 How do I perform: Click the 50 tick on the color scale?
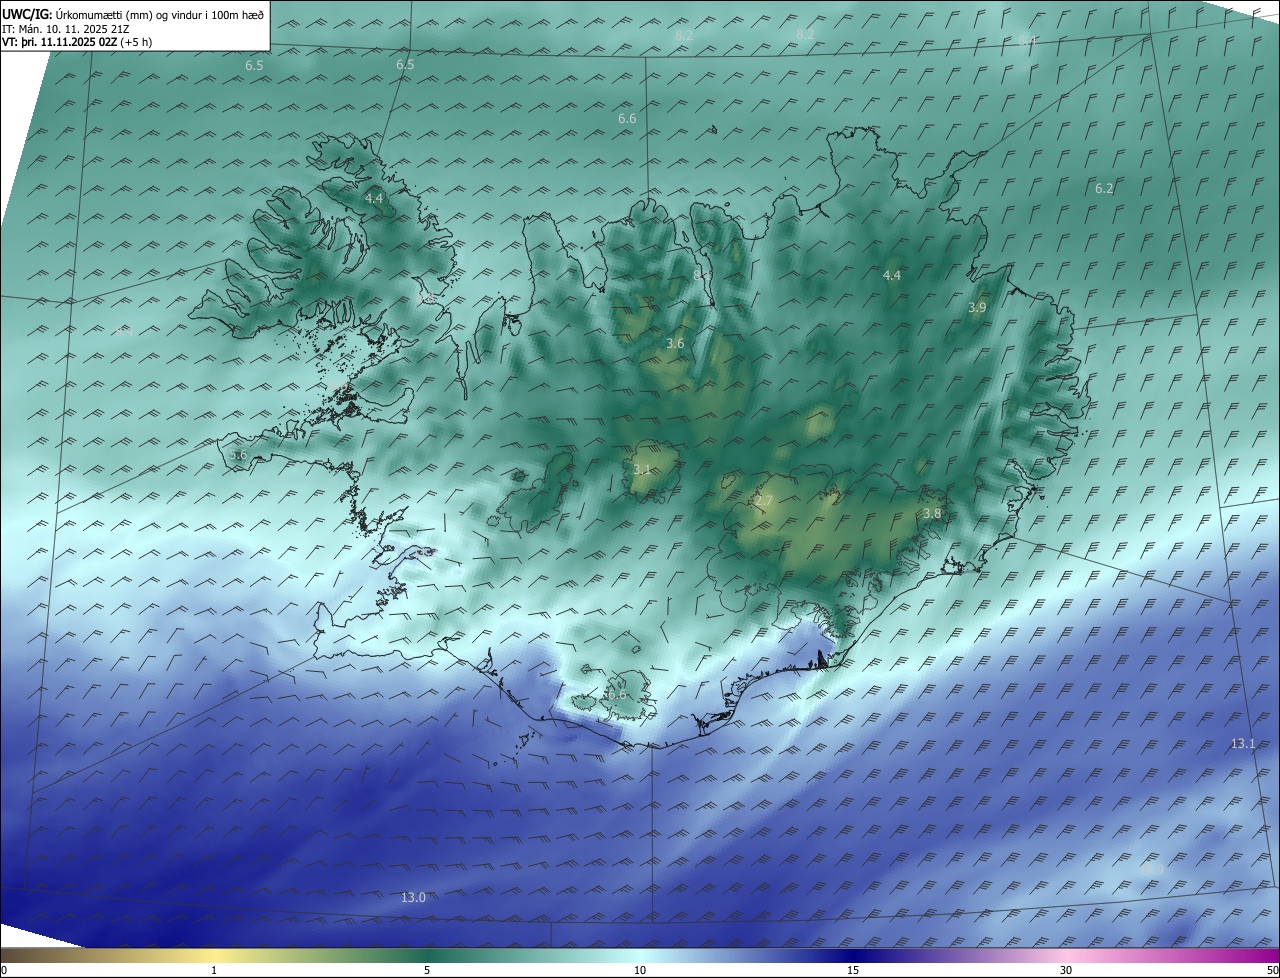pyautogui.click(x=1272, y=971)
